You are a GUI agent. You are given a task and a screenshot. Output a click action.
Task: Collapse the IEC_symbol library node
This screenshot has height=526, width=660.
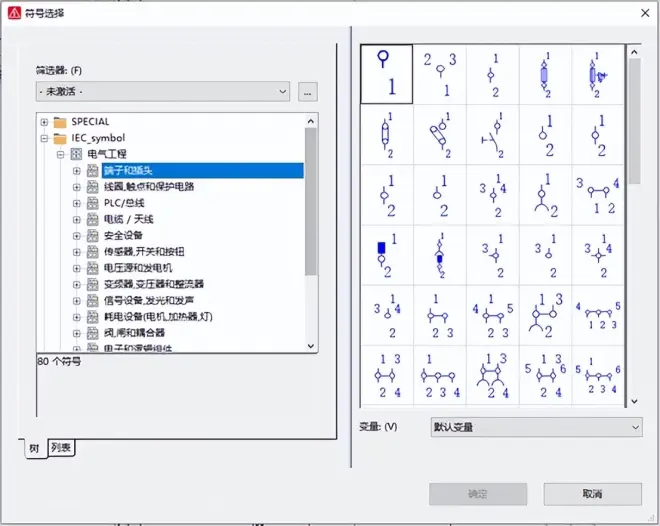(x=44, y=138)
